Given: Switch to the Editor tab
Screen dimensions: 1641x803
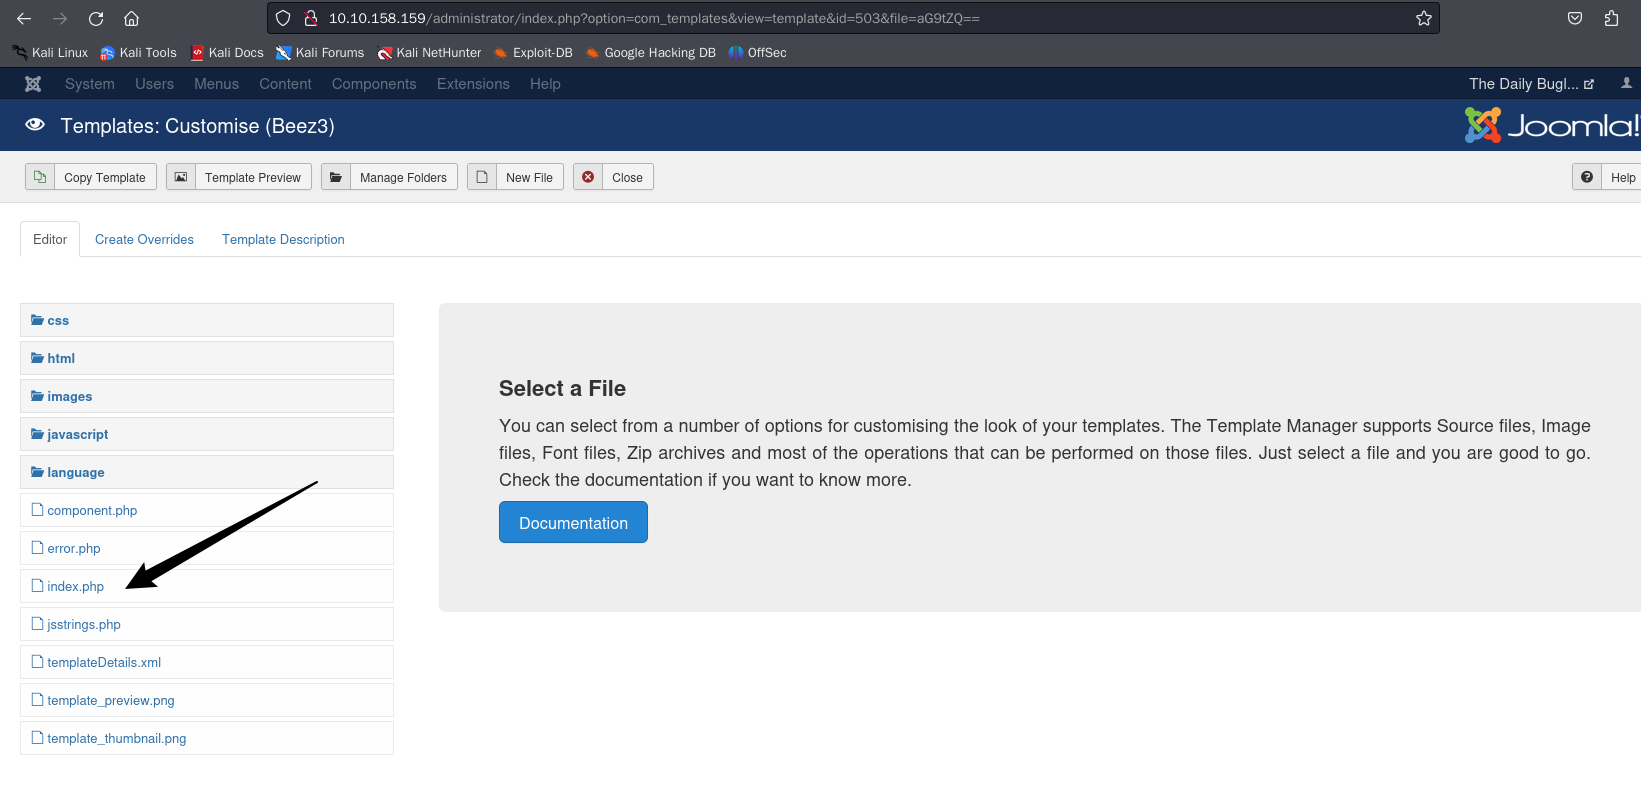Looking at the screenshot, I should 50,239.
